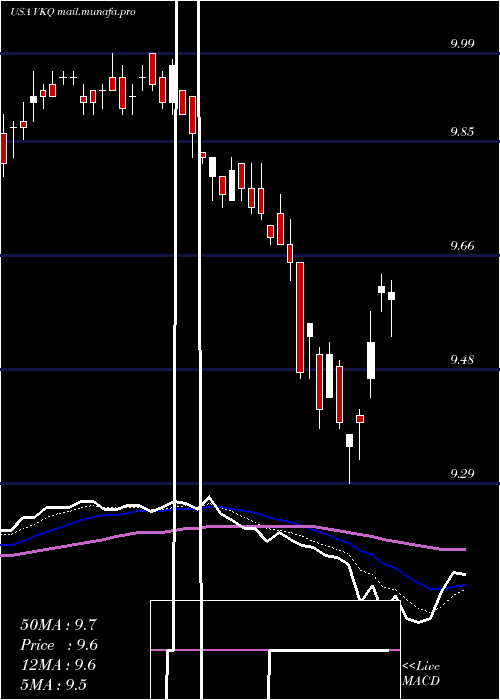Screen dimensions: 500x700
Task: Click the pink 50MA line's flat right end
Action: [x=453, y=550]
